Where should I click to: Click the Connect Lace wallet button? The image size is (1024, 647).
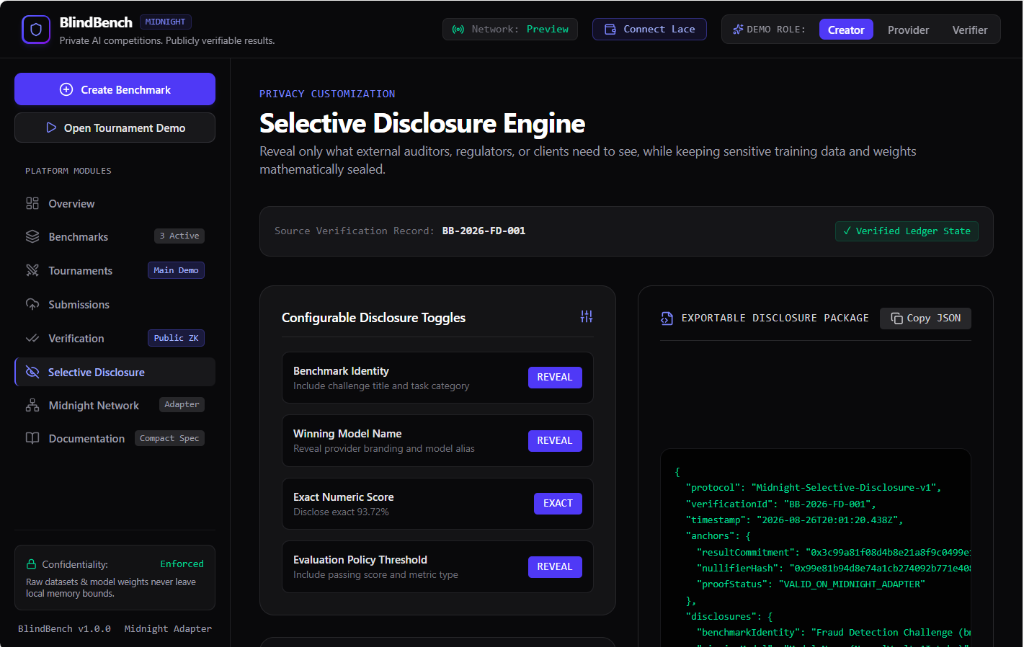click(649, 29)
